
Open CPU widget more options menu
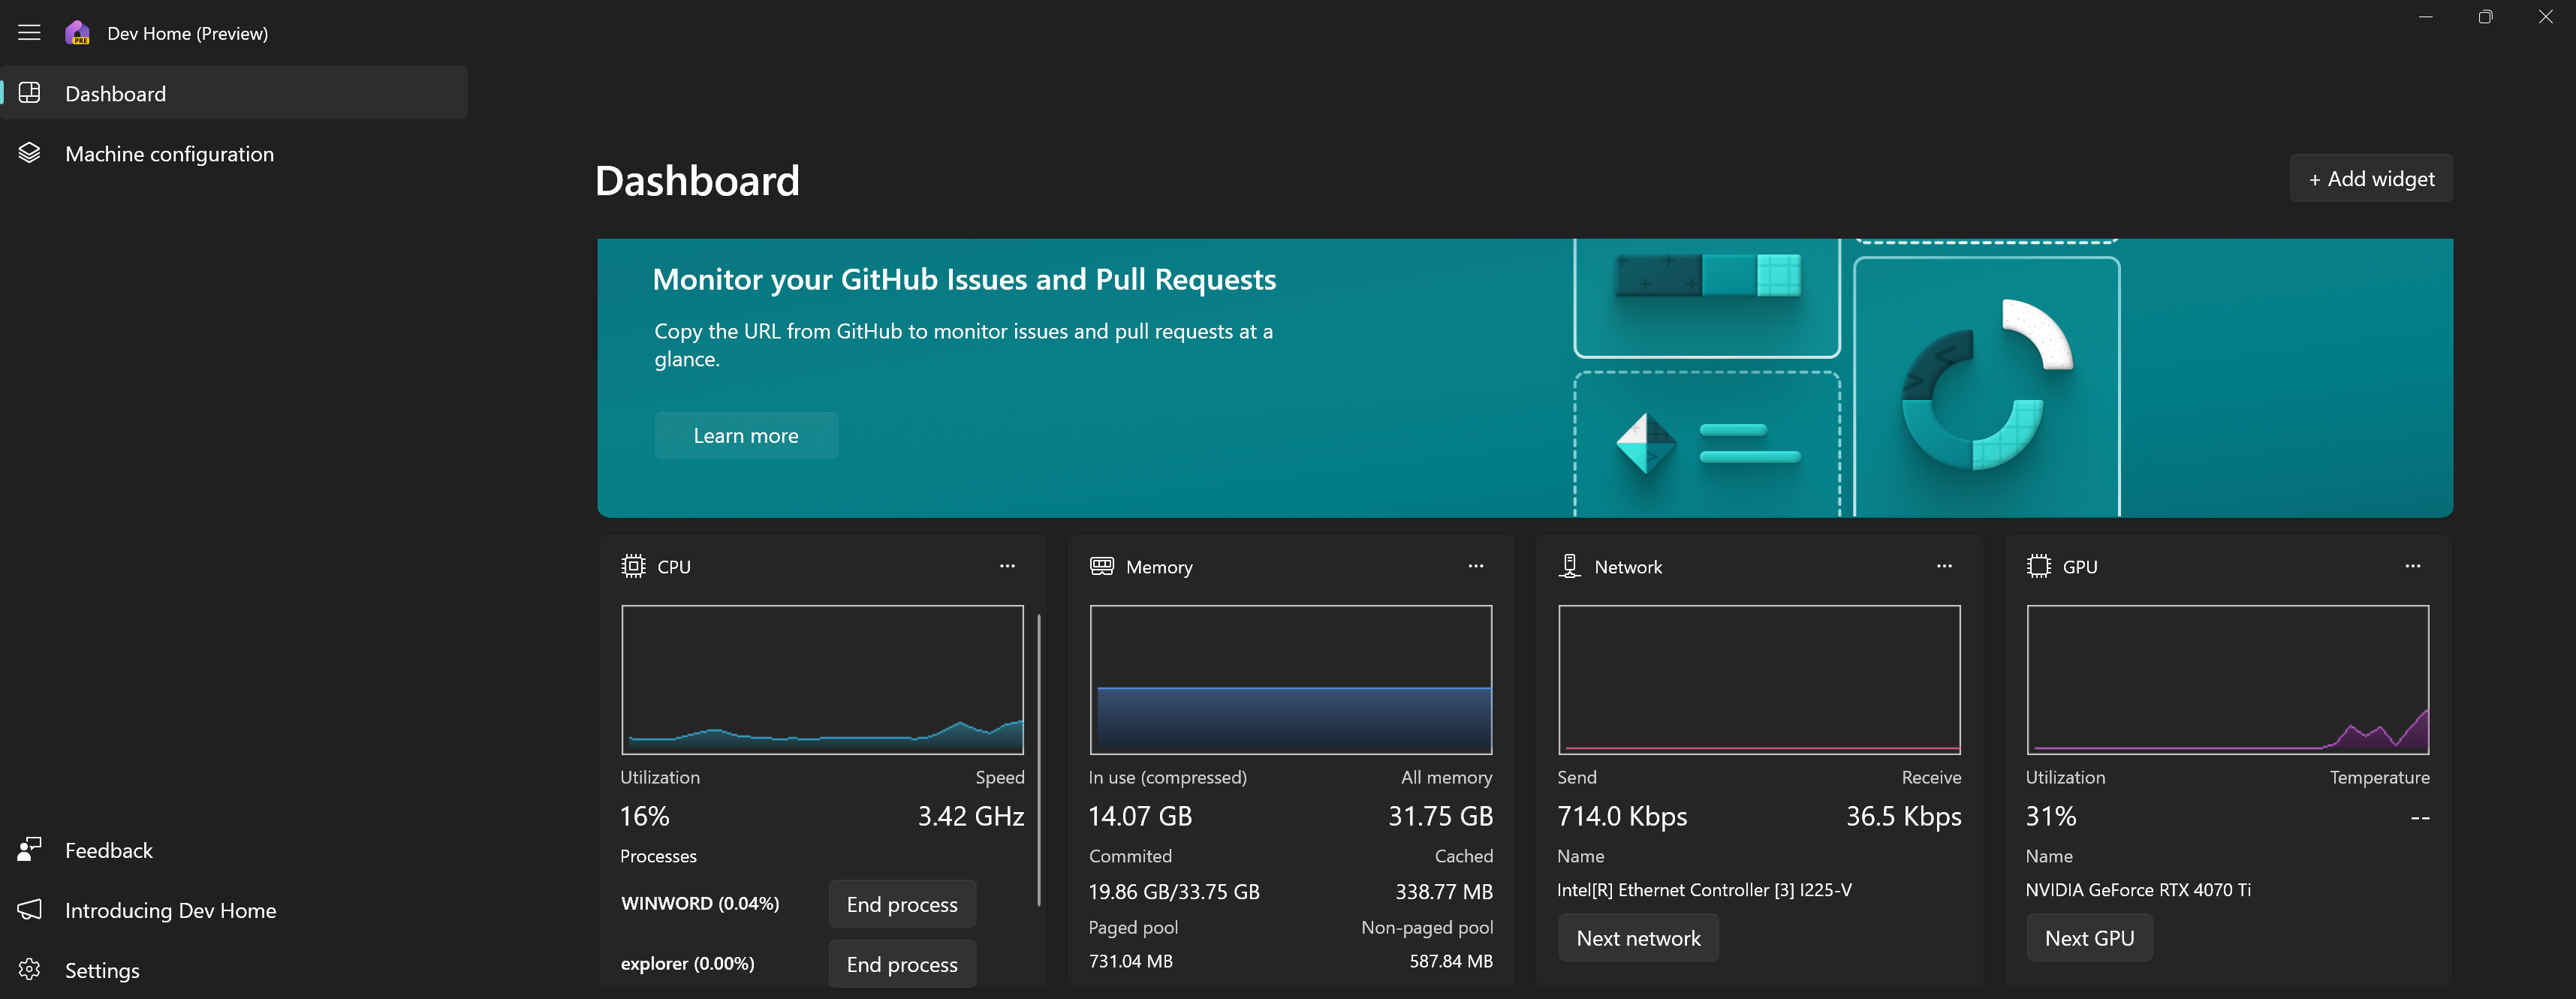pyautogui.click(x=1007, y=566)
